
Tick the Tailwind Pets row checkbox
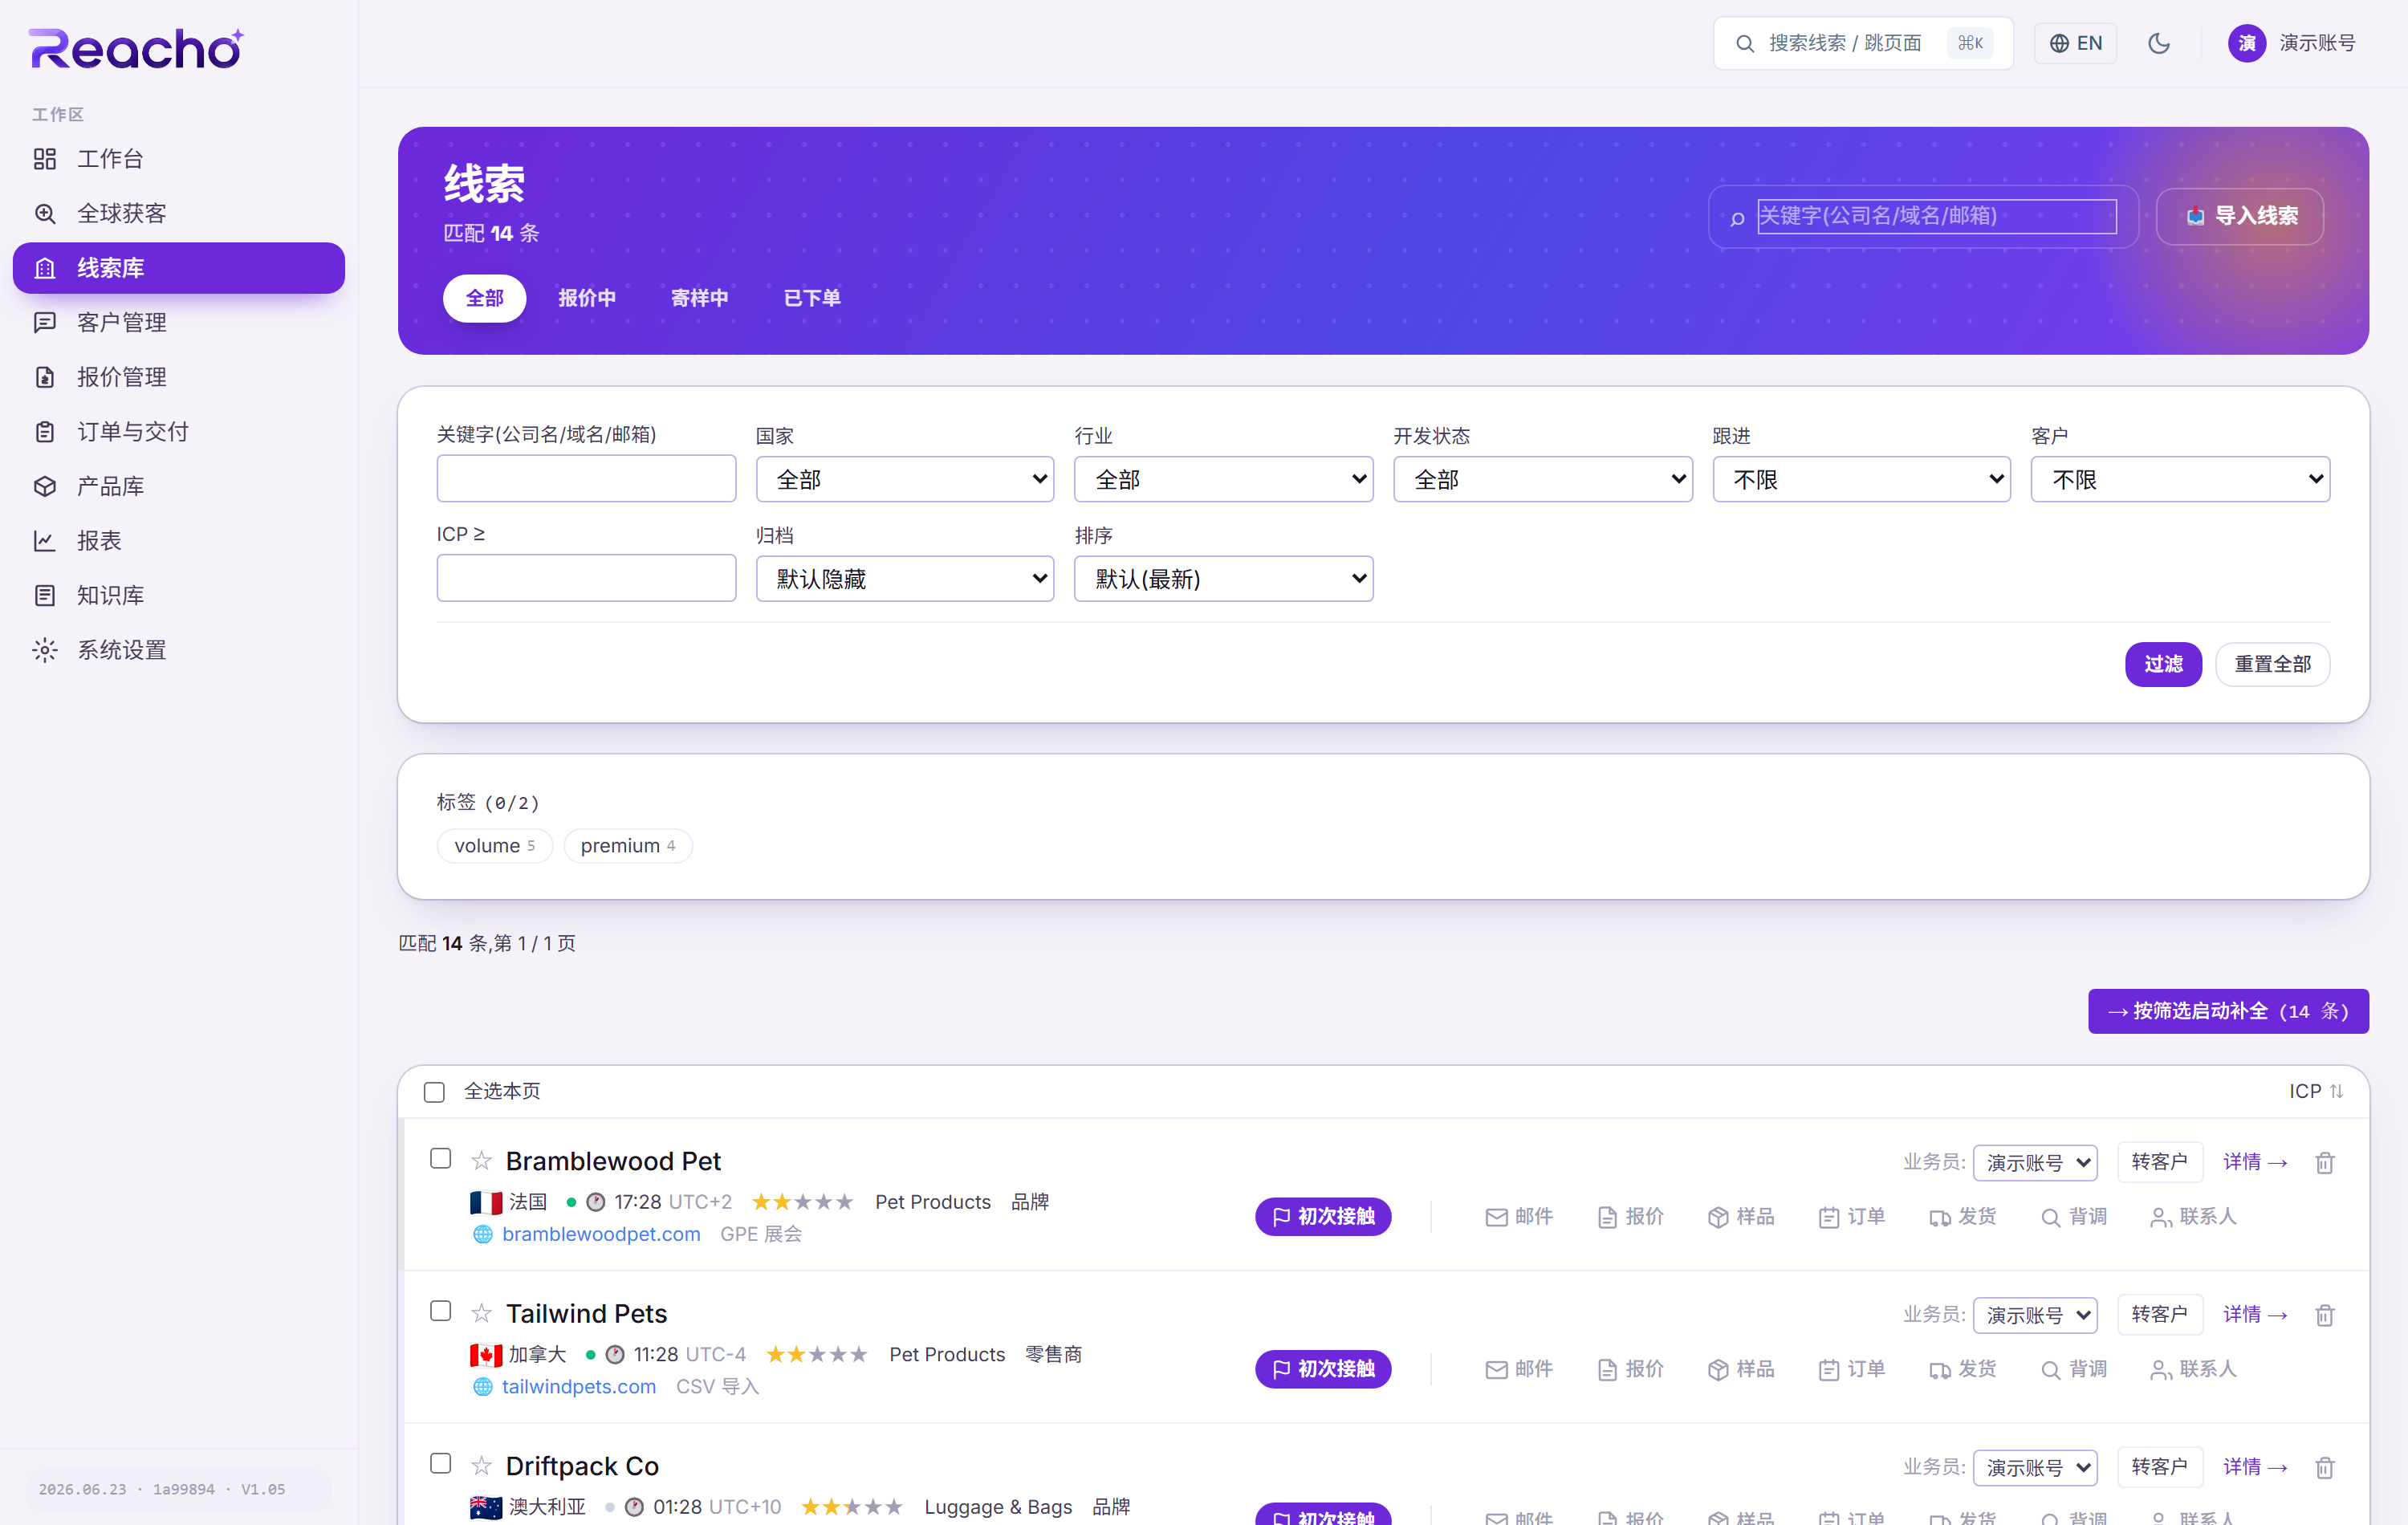(x=440, y=1311)
